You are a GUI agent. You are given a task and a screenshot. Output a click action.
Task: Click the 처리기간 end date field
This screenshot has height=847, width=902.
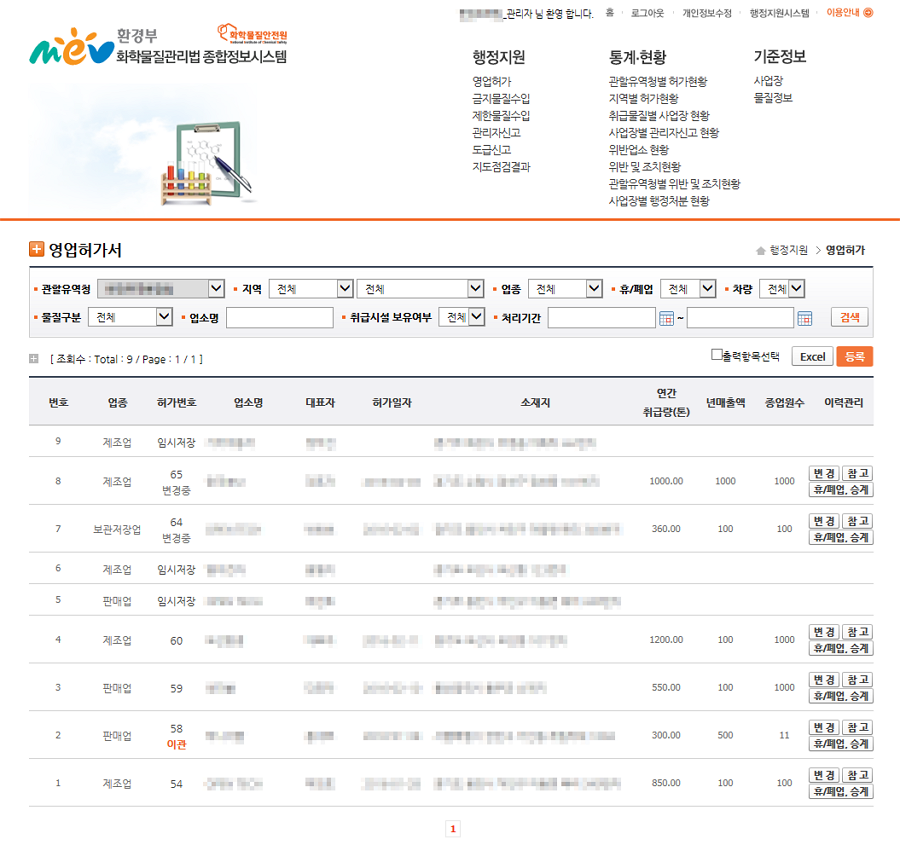coord(740,317)
